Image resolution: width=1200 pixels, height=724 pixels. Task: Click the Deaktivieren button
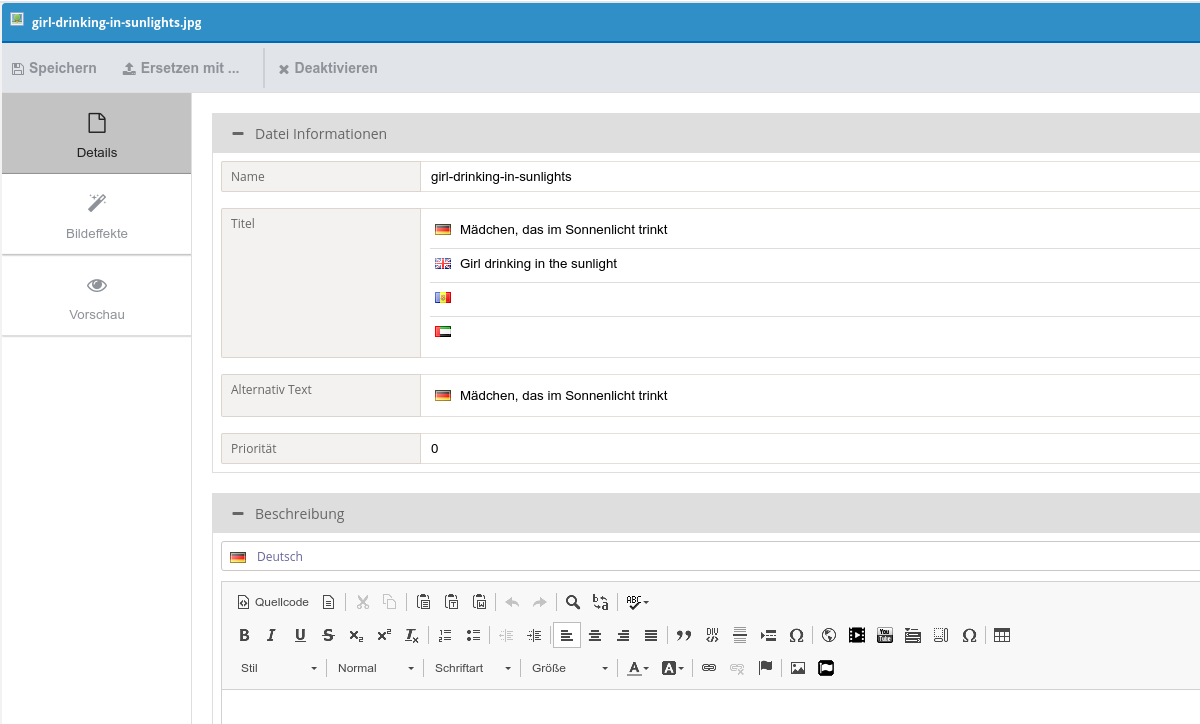328,68
